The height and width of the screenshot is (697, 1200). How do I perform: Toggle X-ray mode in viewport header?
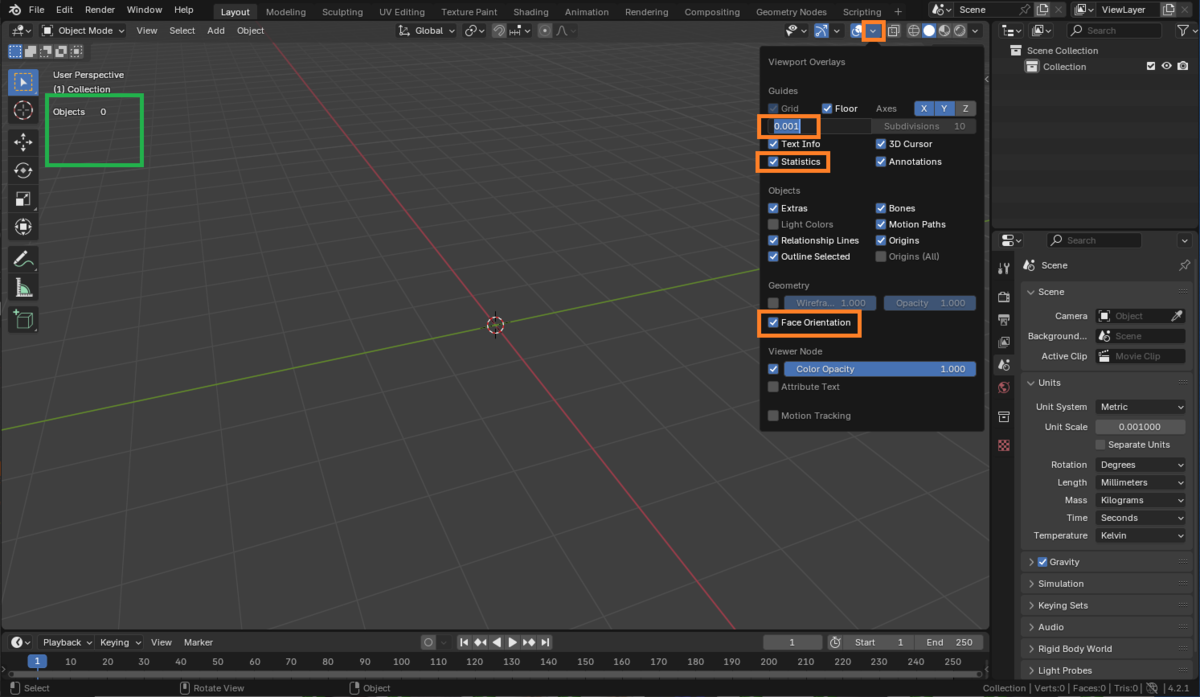893,31
